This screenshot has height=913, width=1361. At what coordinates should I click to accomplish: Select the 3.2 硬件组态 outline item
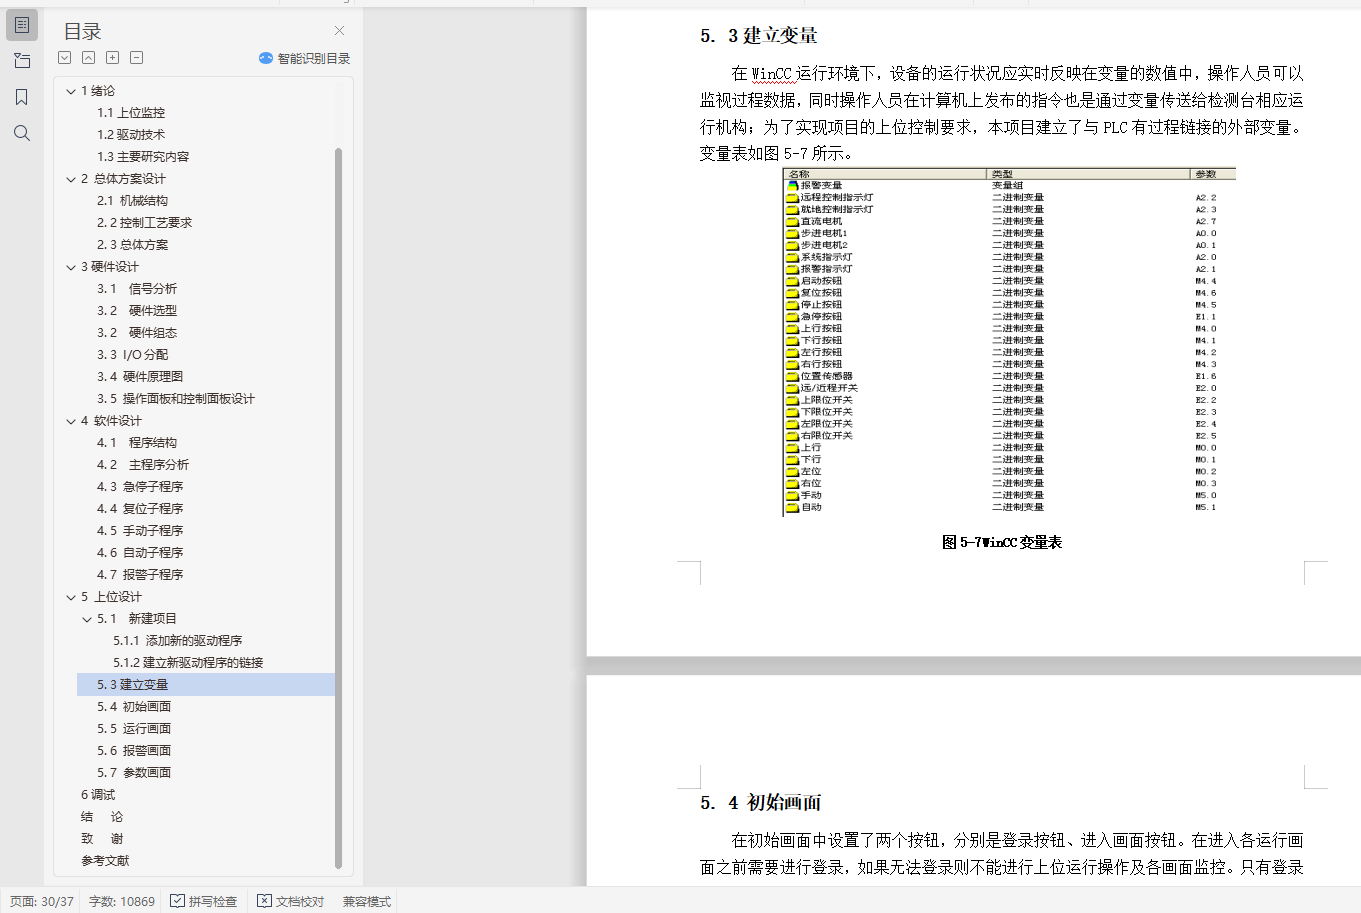pos(137,333)
